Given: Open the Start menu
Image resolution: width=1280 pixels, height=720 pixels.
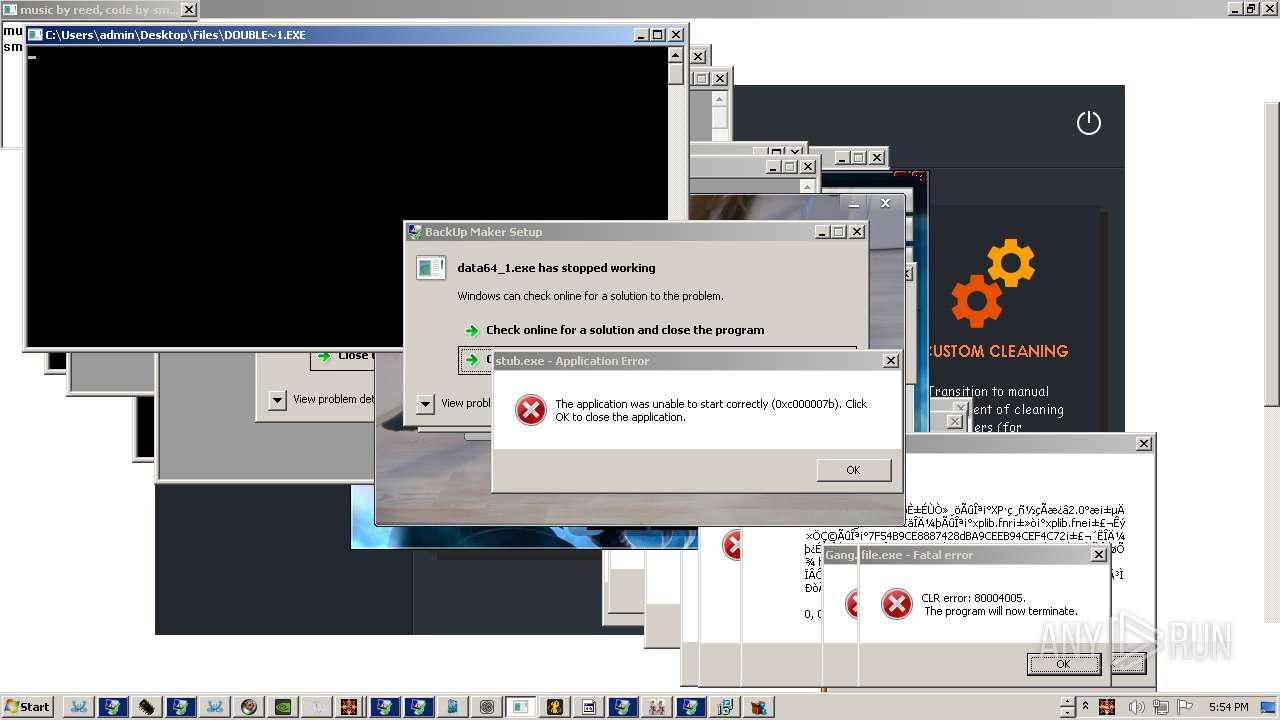Looking at the screenshot, I should pos(27,707).
